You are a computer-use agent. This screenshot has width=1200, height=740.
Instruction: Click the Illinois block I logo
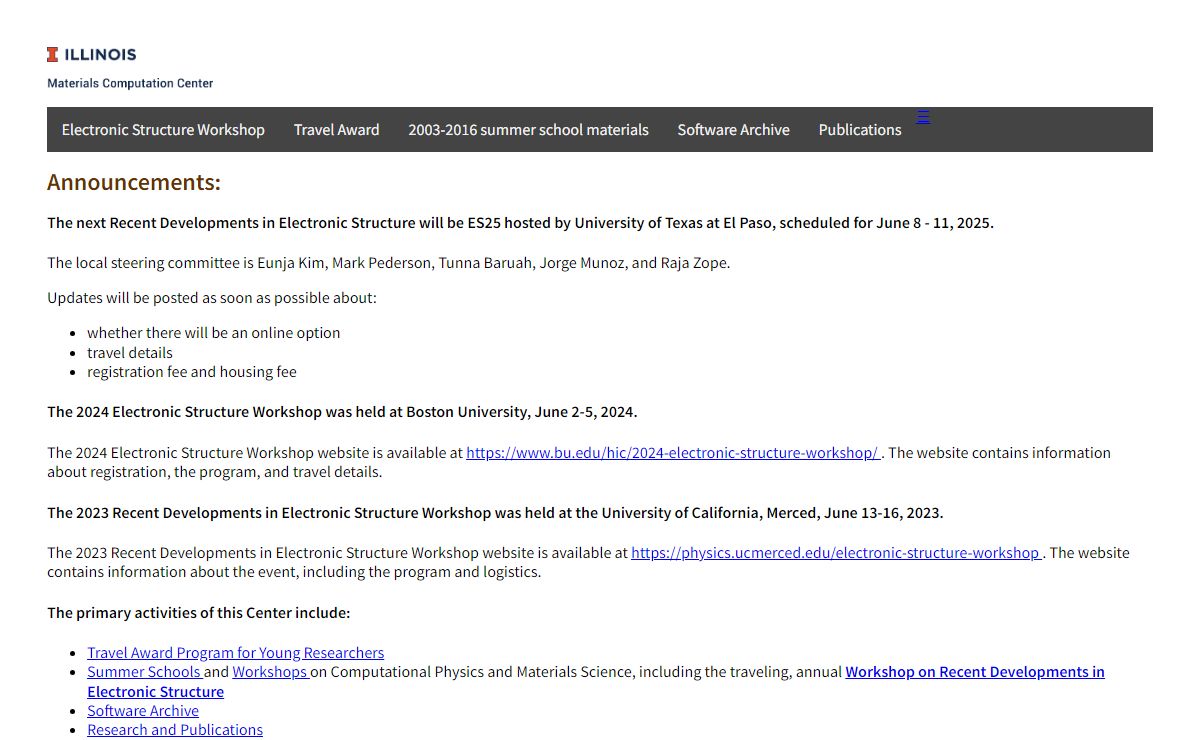[x=53, y=54]
